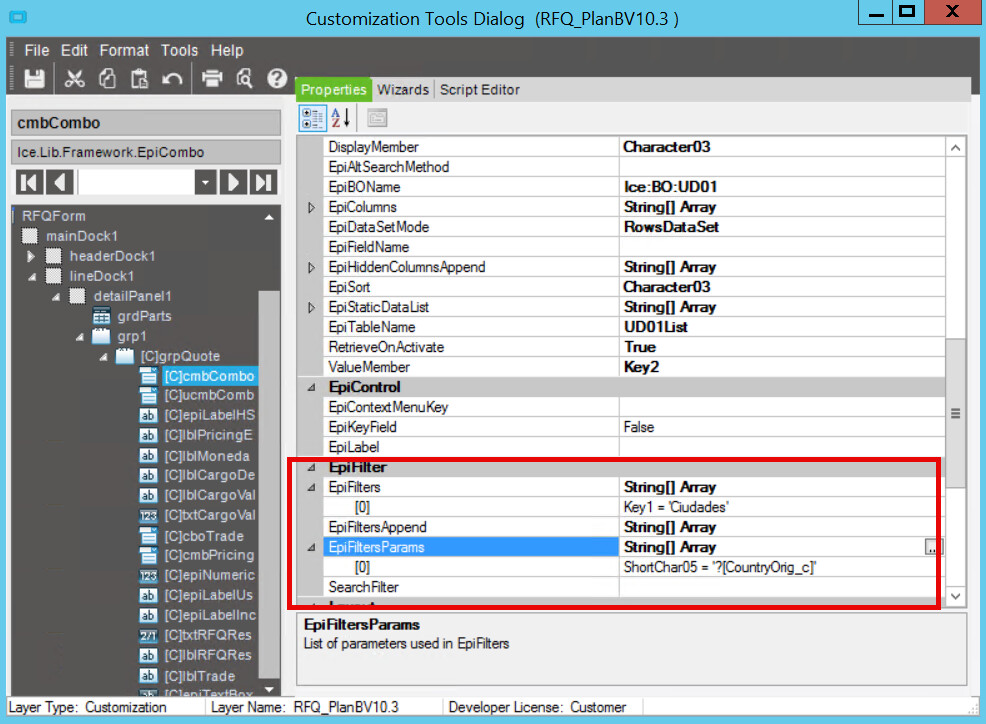Jump to the first control record

click(x=29, y=182)
